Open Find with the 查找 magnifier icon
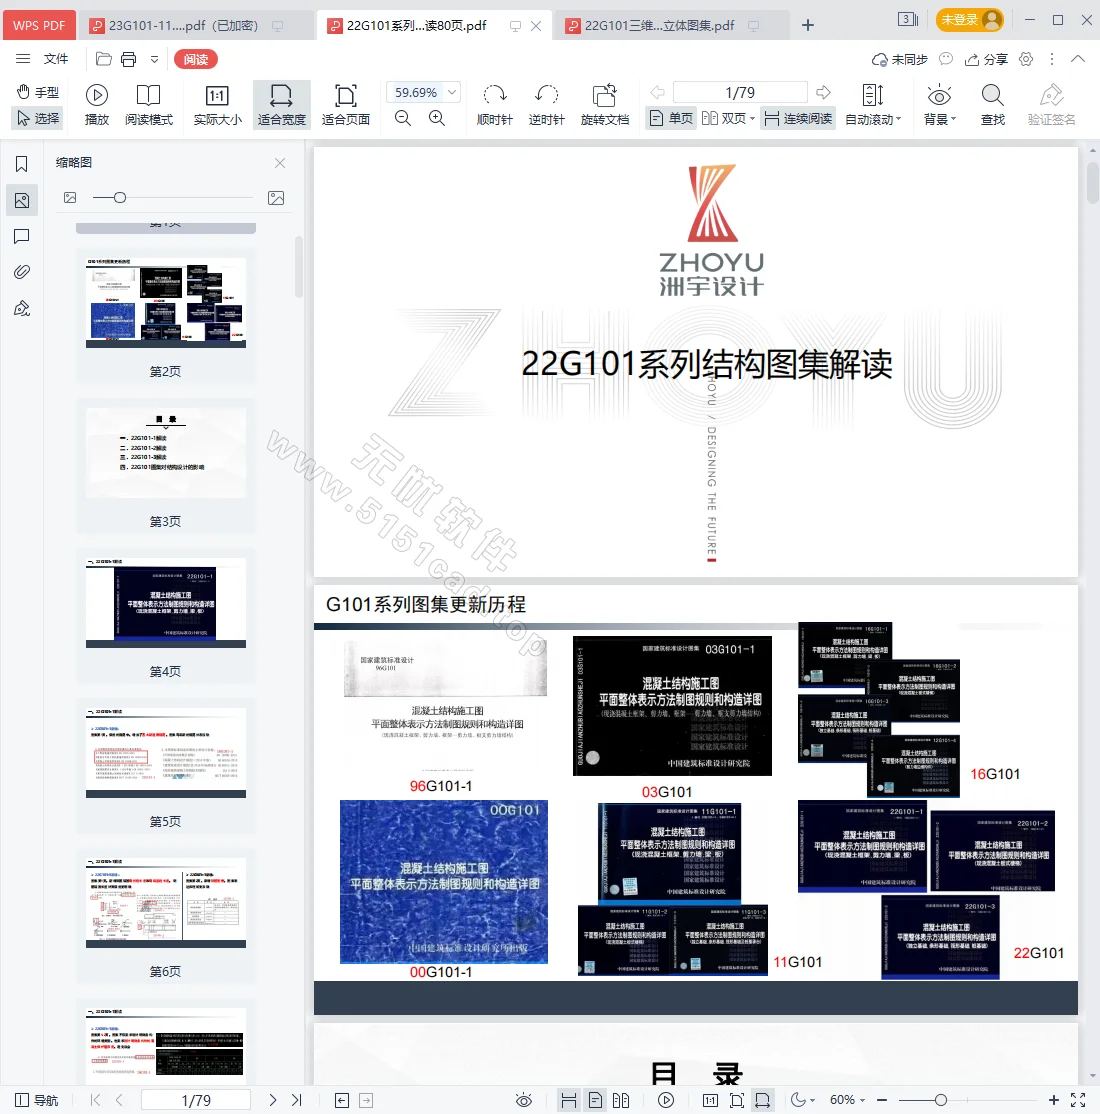This screenshot has width=1100, height=1114. [x=991, y=97]
